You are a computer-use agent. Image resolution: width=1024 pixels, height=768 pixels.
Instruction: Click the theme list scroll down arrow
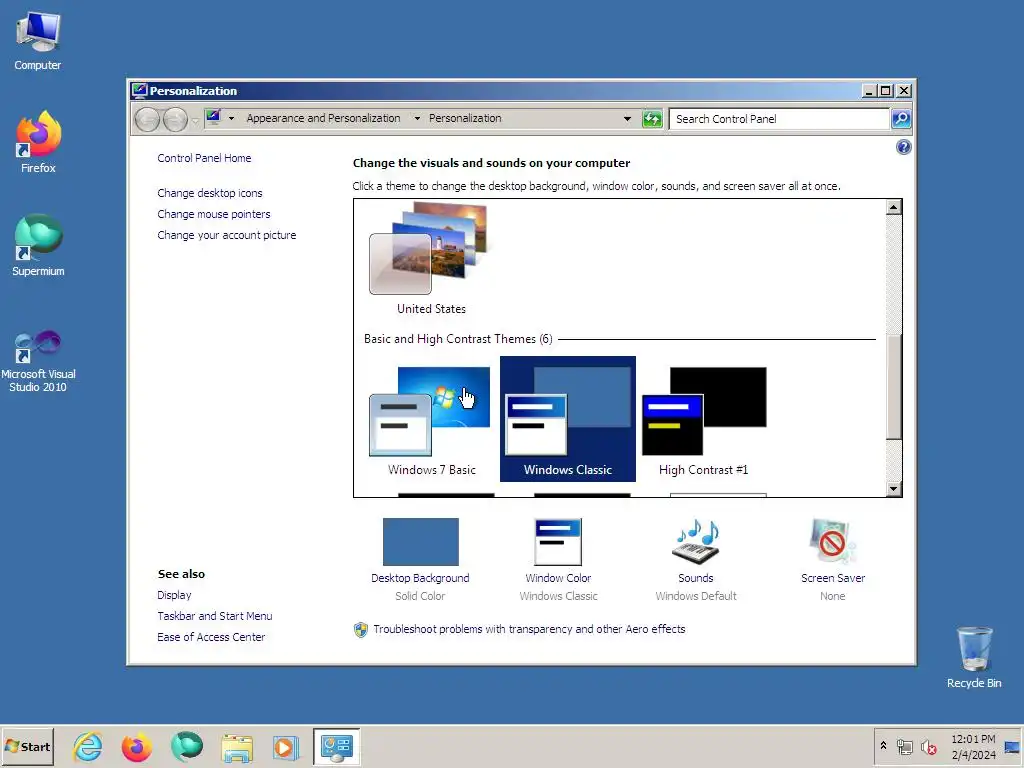[893, 488]
